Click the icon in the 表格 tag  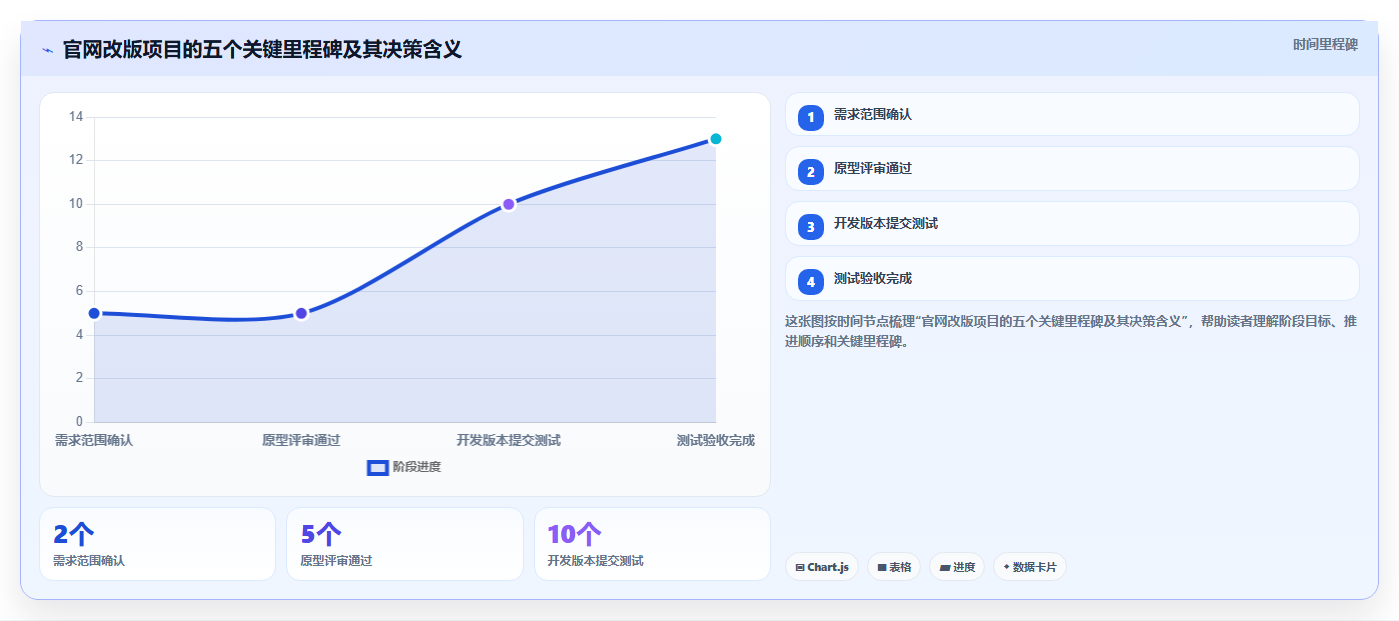(882, 567)
